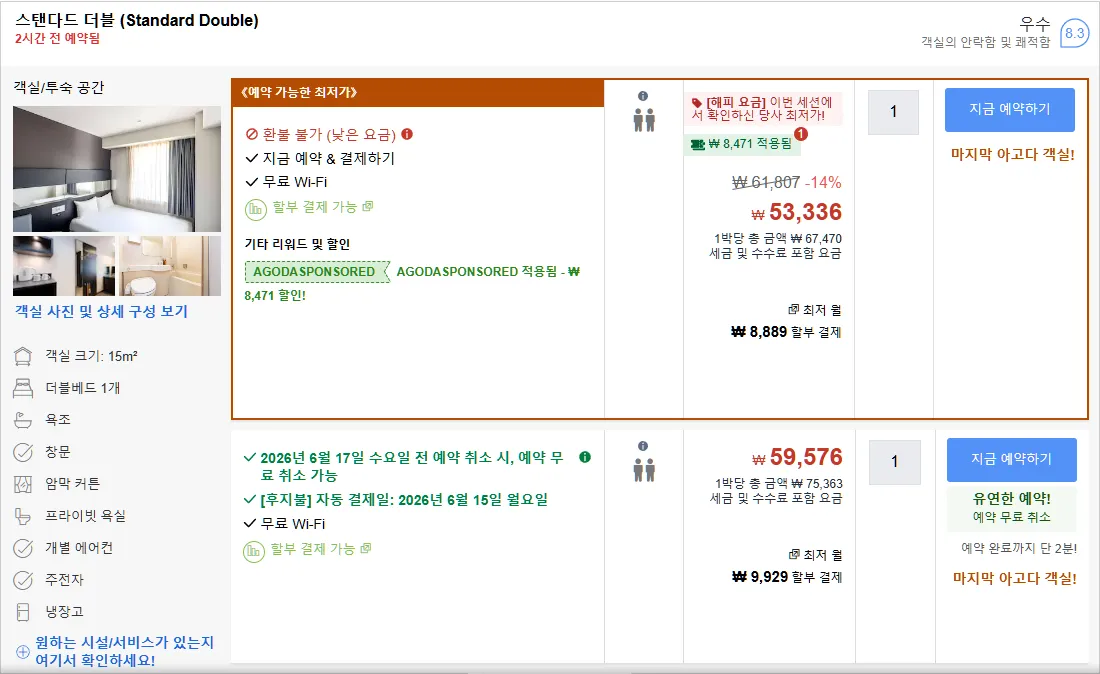
Task: Click the AGODASPONSORED coupon badge
Action: pos(316,271)
